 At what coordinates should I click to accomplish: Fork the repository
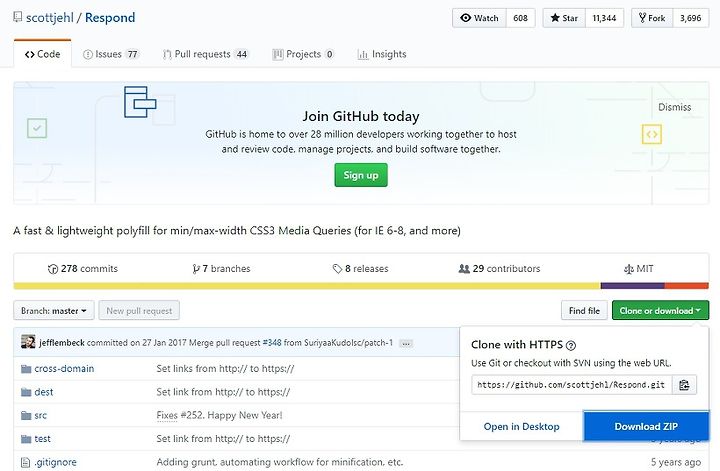point(652,18)
